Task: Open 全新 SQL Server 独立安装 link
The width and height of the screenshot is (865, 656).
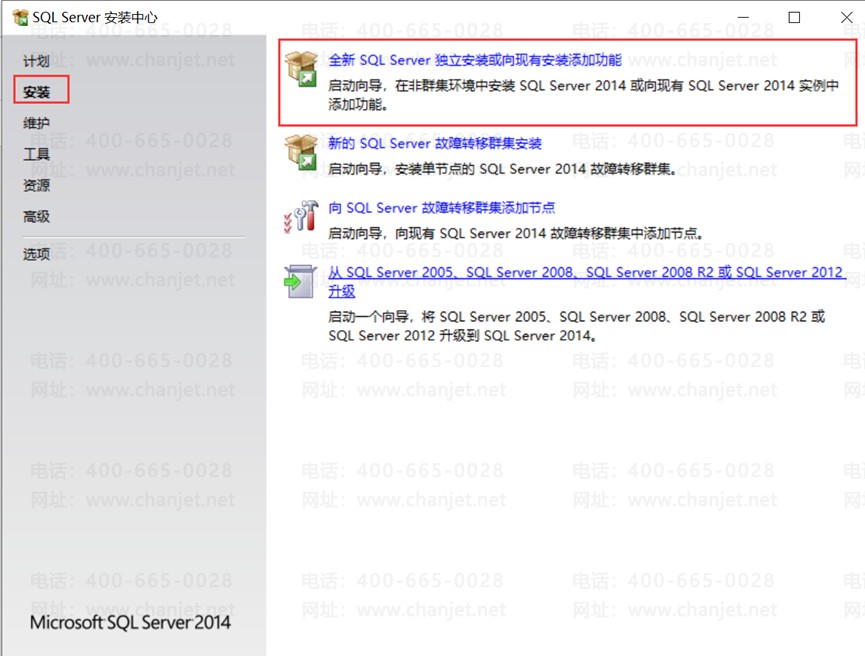Action: click(475, 60)
